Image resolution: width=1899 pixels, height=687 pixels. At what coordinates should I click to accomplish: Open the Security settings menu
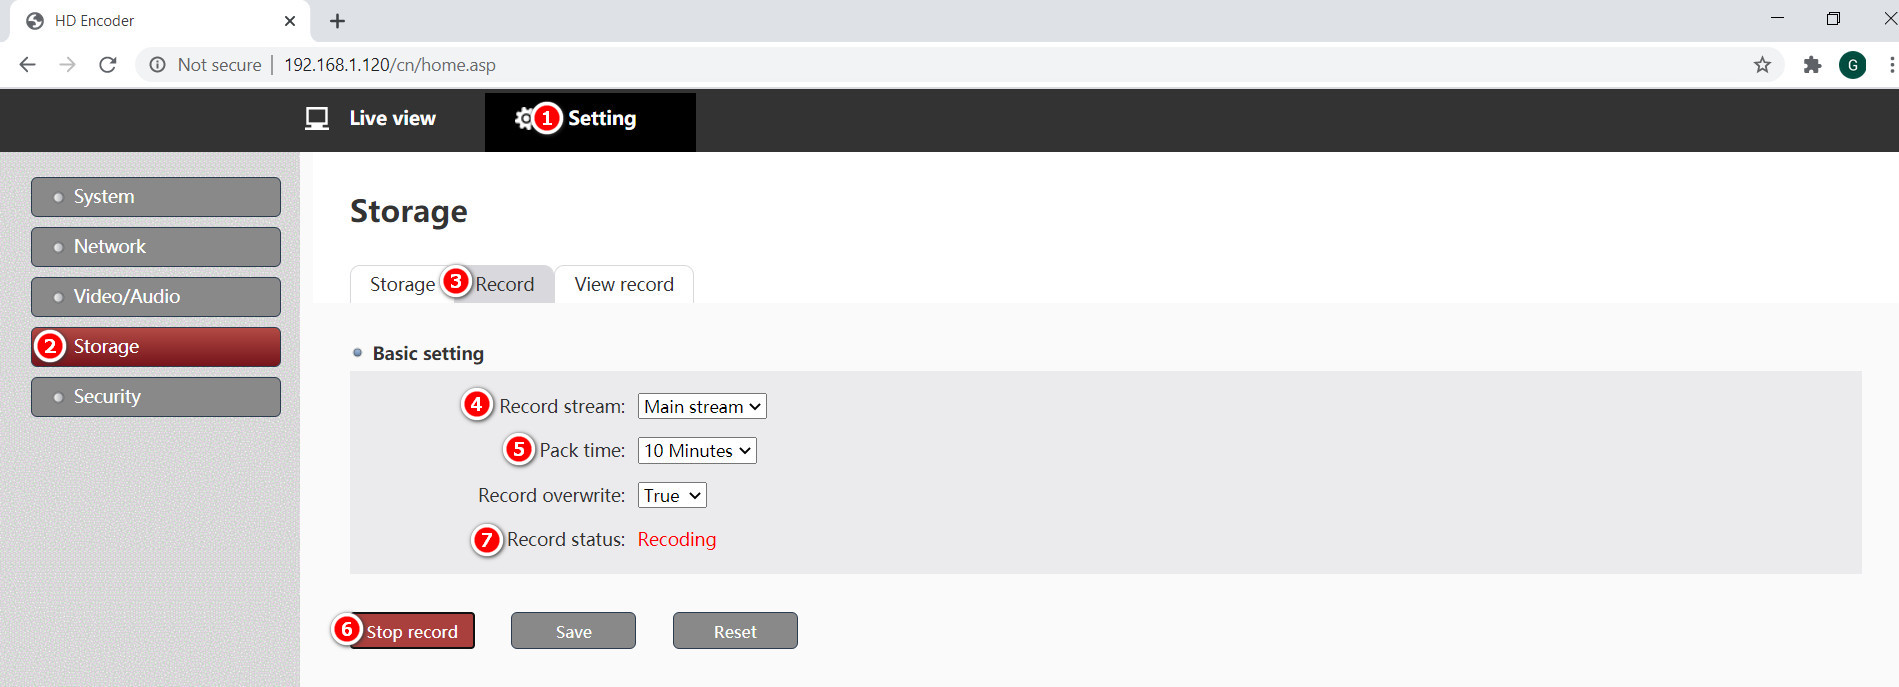tap(156, 397)
